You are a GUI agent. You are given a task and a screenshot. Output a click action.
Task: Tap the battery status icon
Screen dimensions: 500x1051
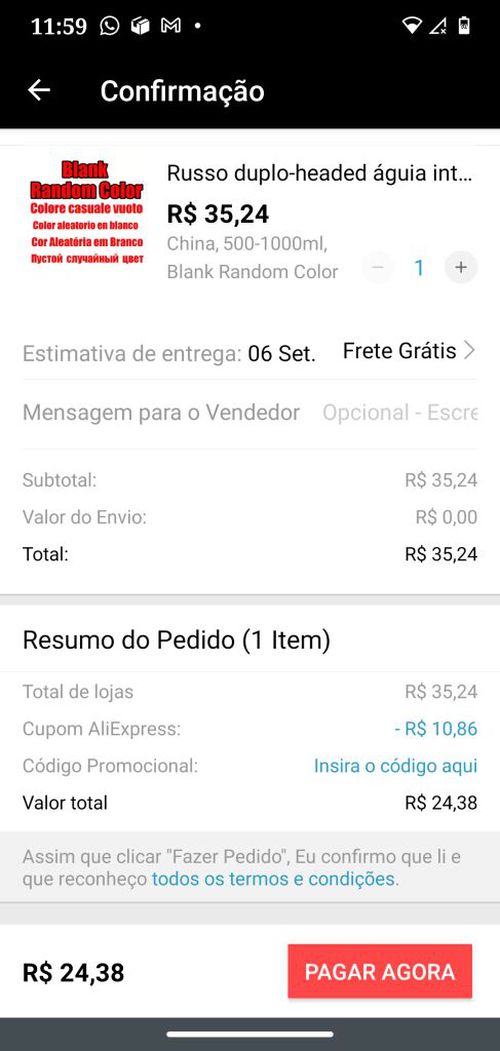click(464, 26)
